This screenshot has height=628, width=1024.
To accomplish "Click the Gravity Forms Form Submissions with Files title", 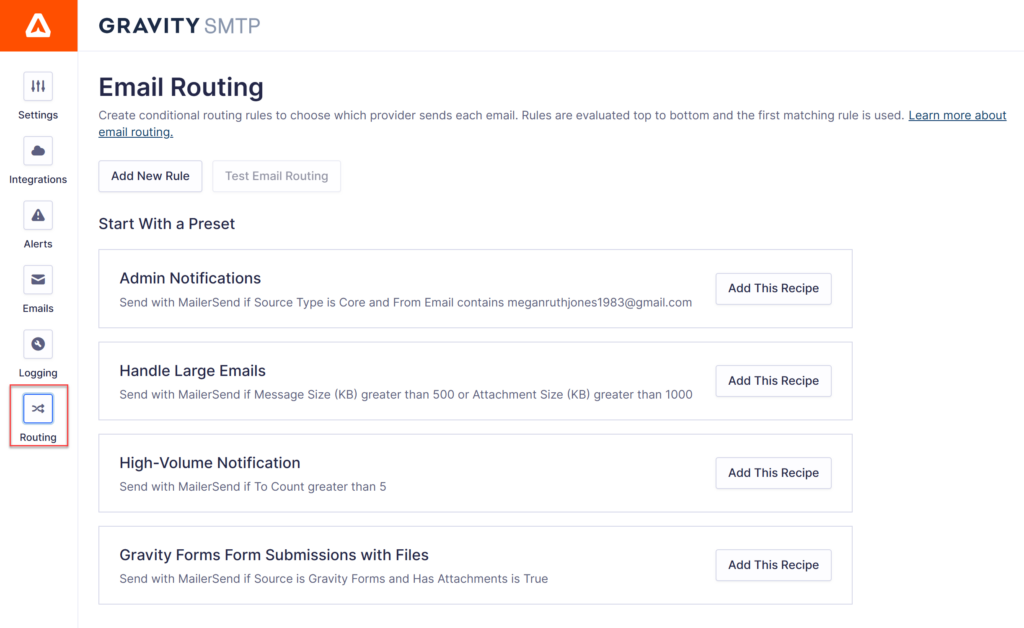I will tap(274, 555).
